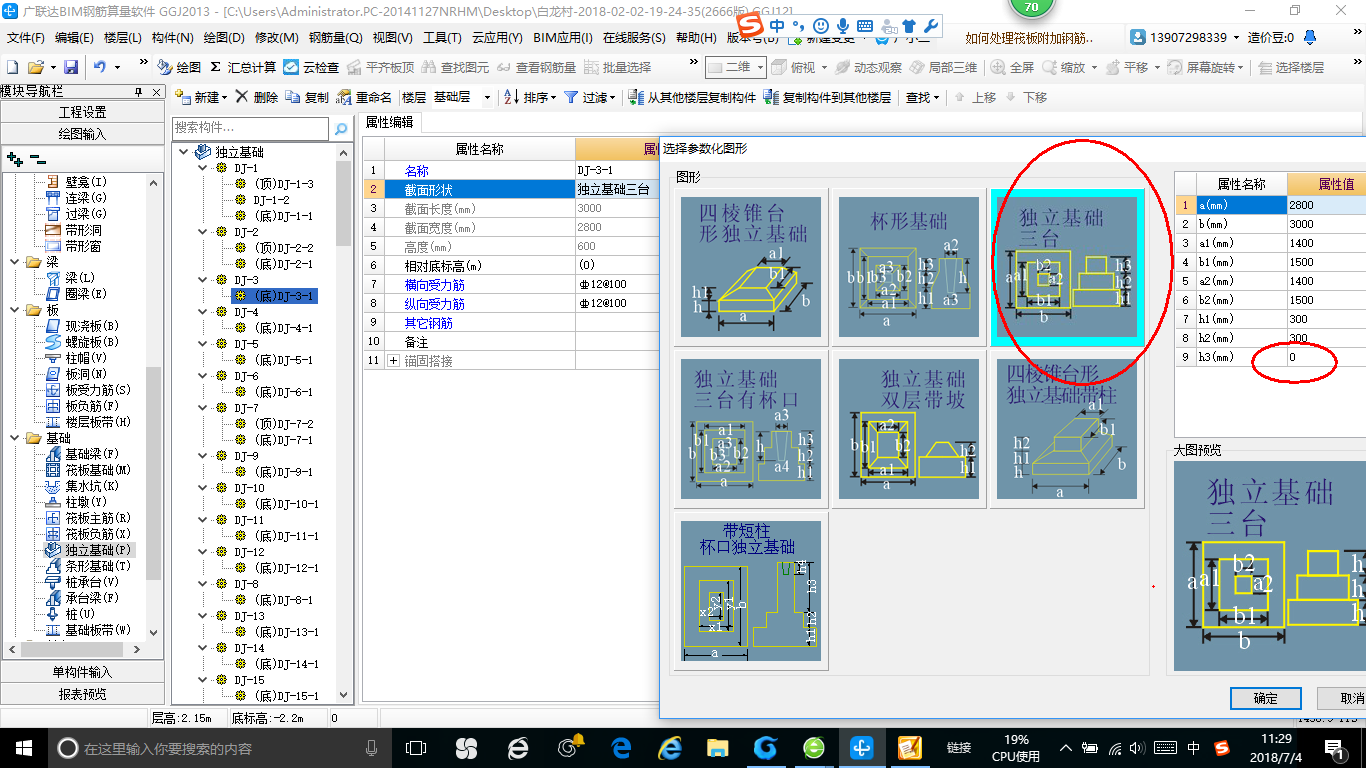
Task: Choose 杯形基础 shape thumbnail
Action: pos(909,267)
